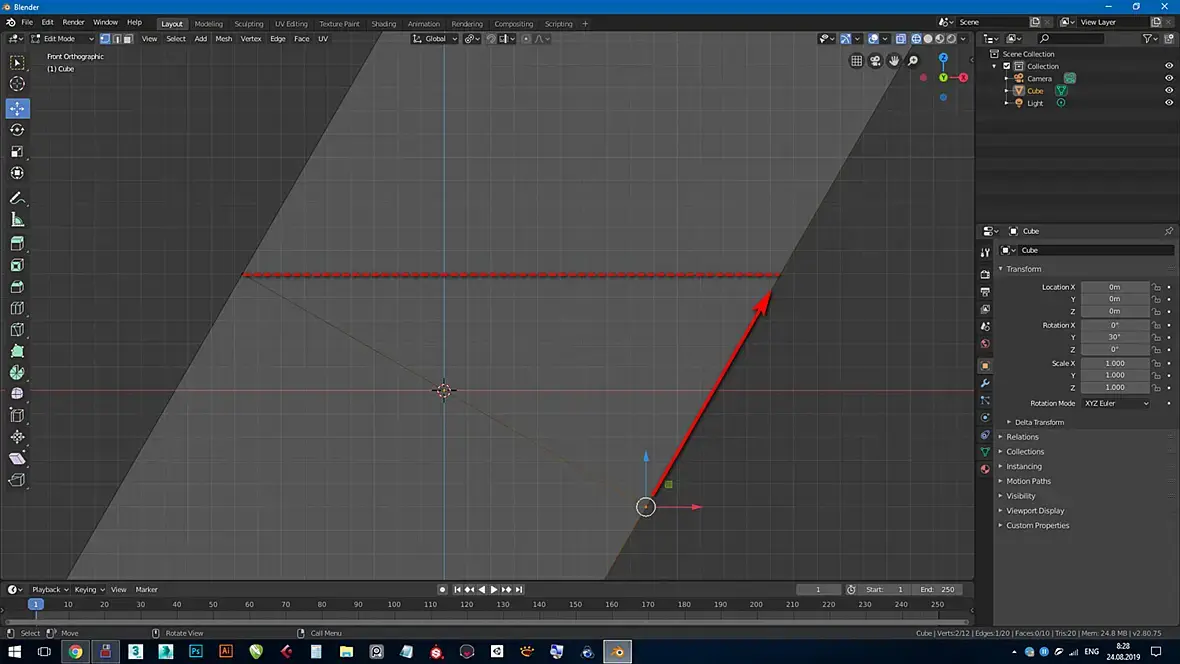Enable face select mode
This screenshot has width=1180, height=664.
coord(128,38)
